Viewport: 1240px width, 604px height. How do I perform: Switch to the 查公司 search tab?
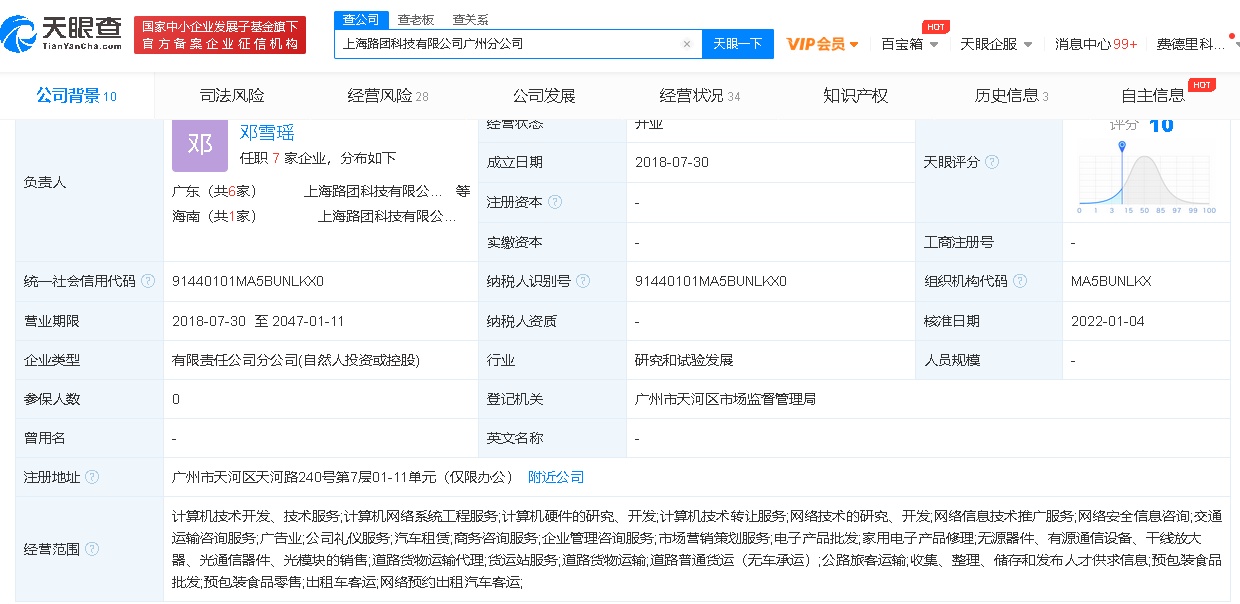tap(360, 19)
